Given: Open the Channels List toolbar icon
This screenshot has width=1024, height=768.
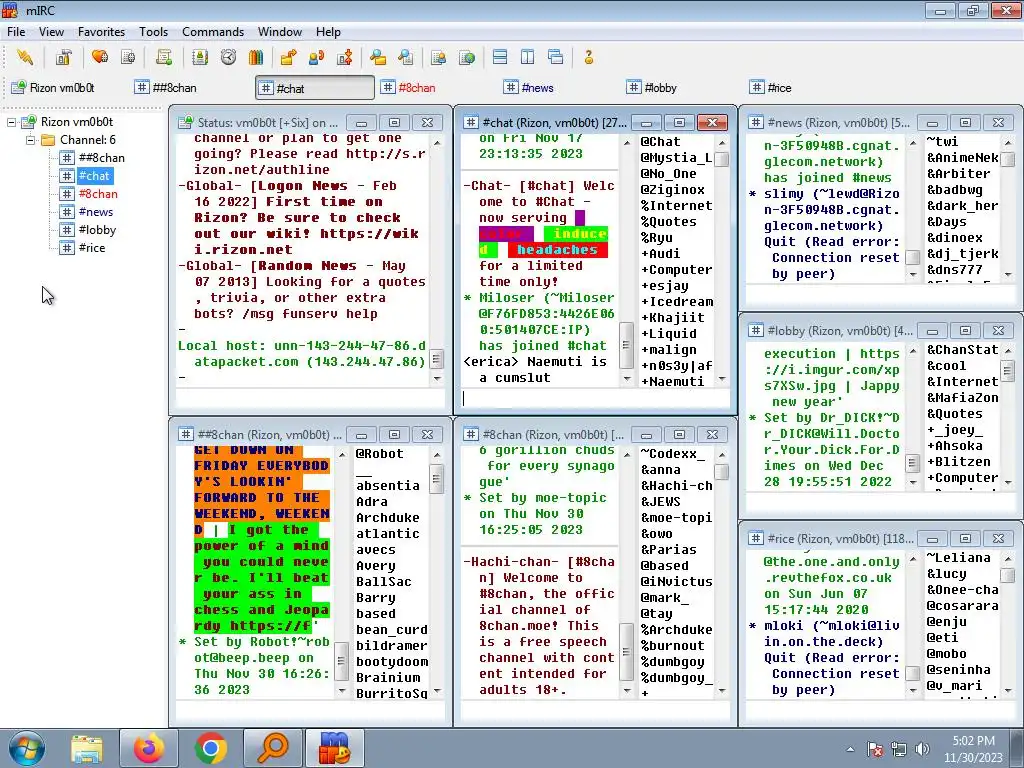Looking at the screenshot, I should (x=128, y=57).
